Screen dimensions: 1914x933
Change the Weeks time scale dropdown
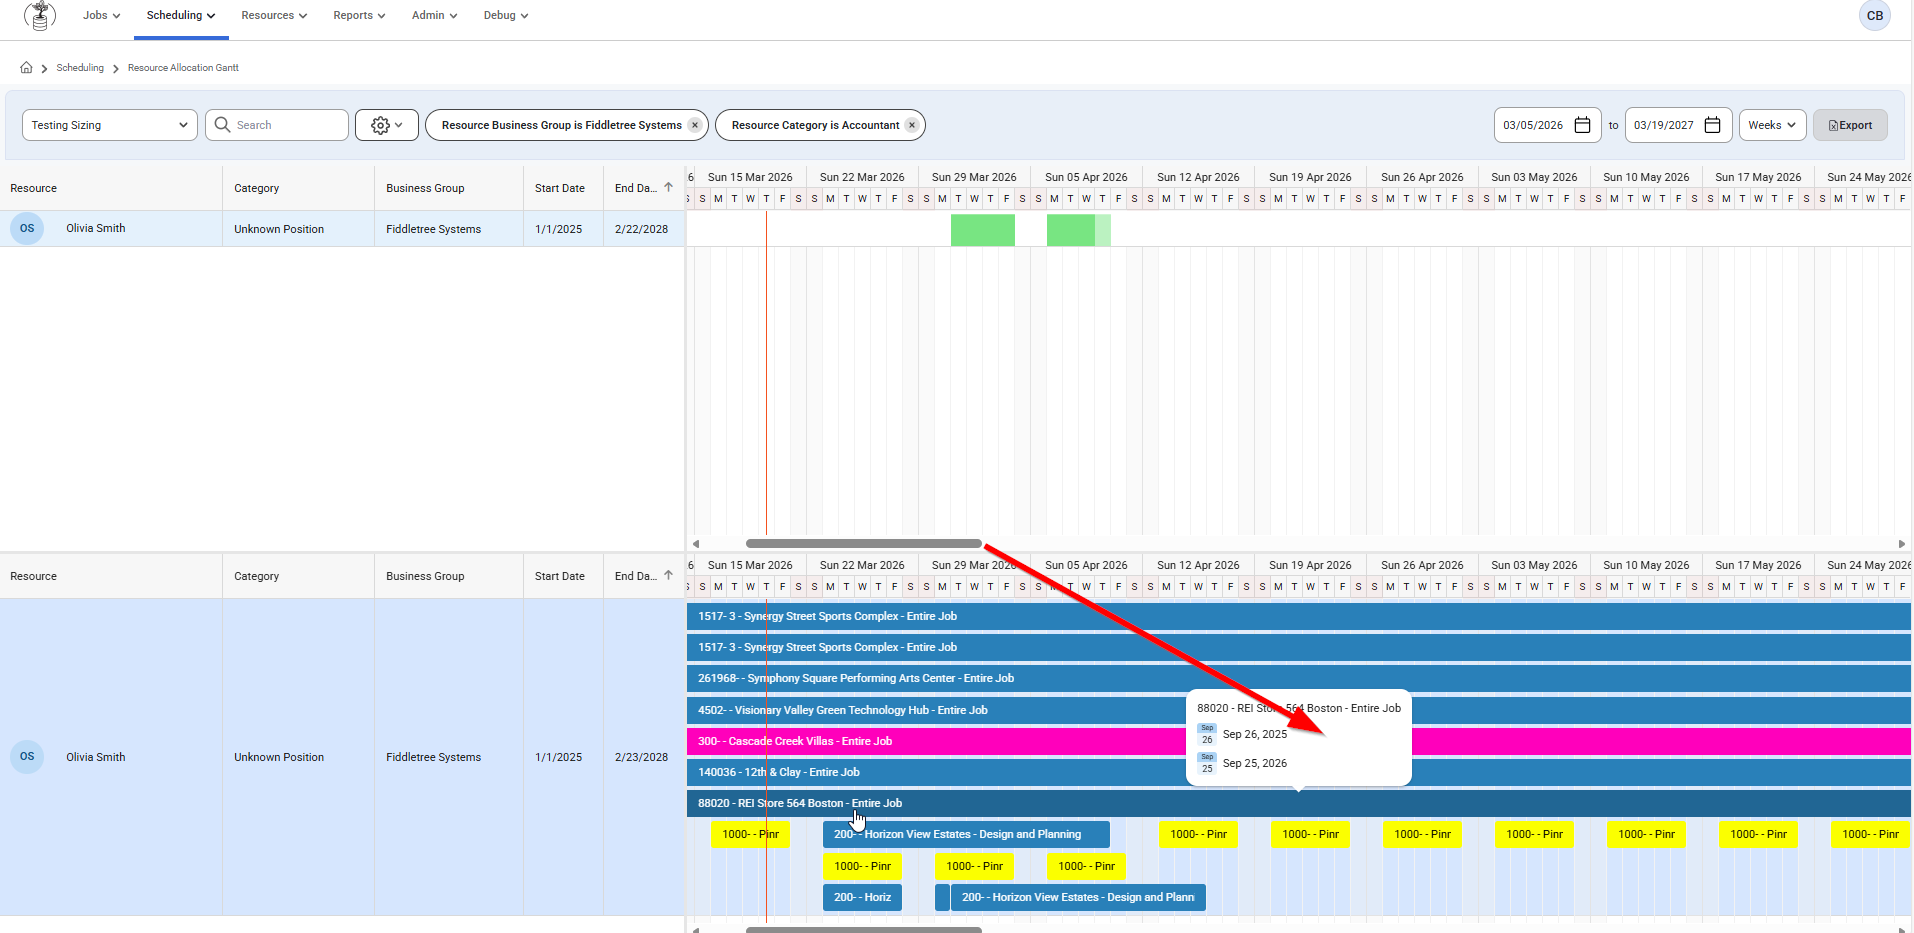tap(1772, 125)
